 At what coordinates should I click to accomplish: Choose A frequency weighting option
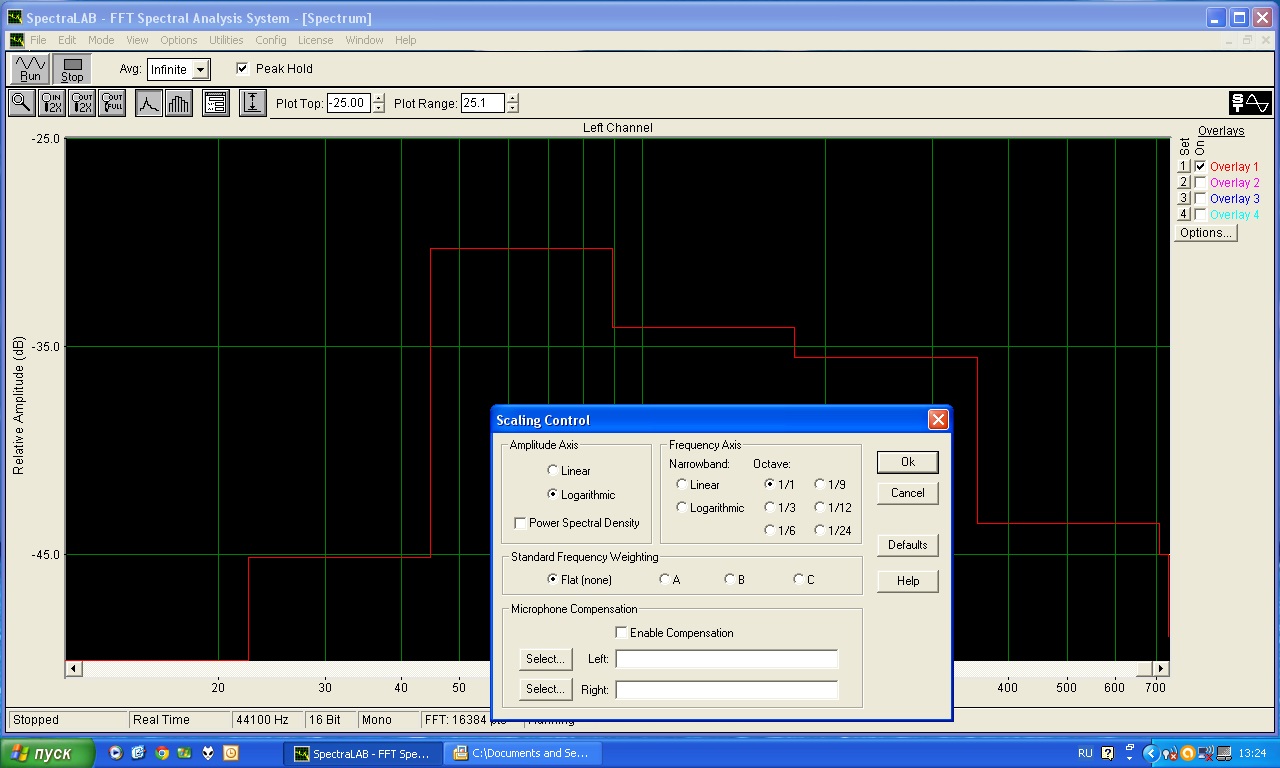coord(665,580)
